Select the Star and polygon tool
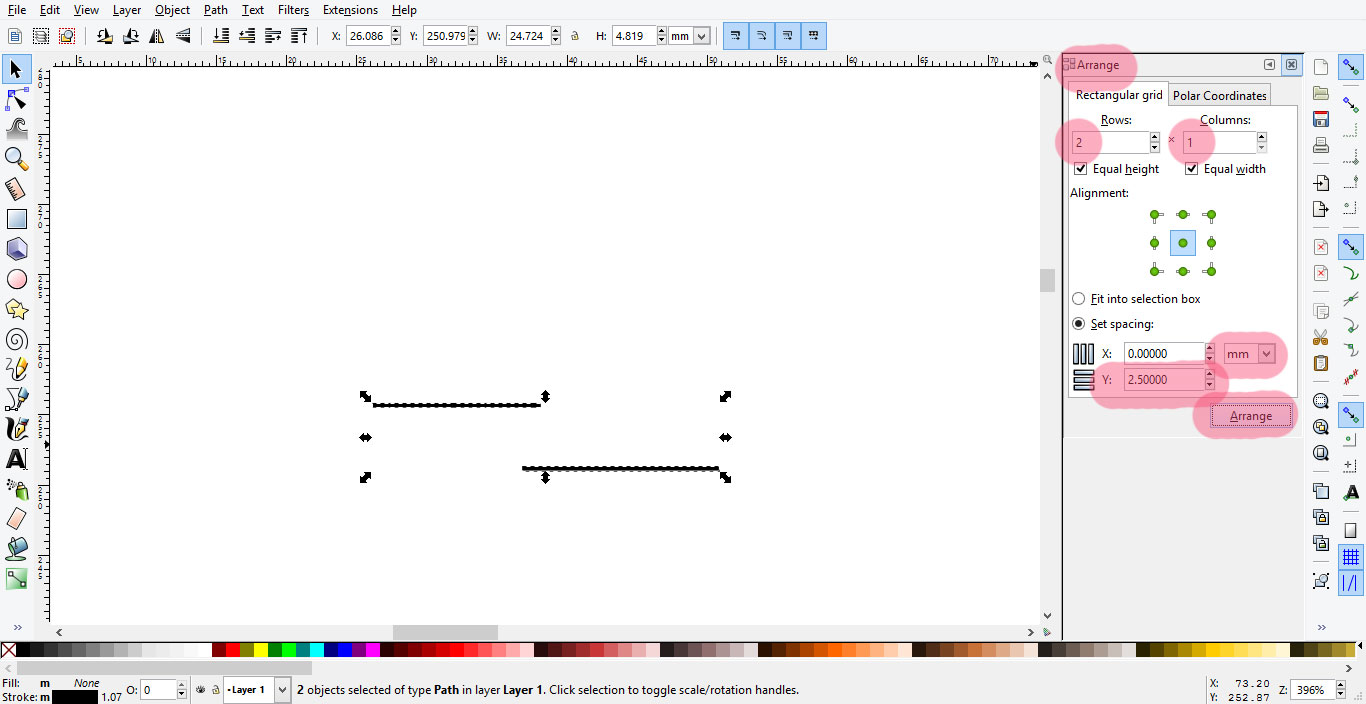The image size is (1366, 704). (16, 309)
